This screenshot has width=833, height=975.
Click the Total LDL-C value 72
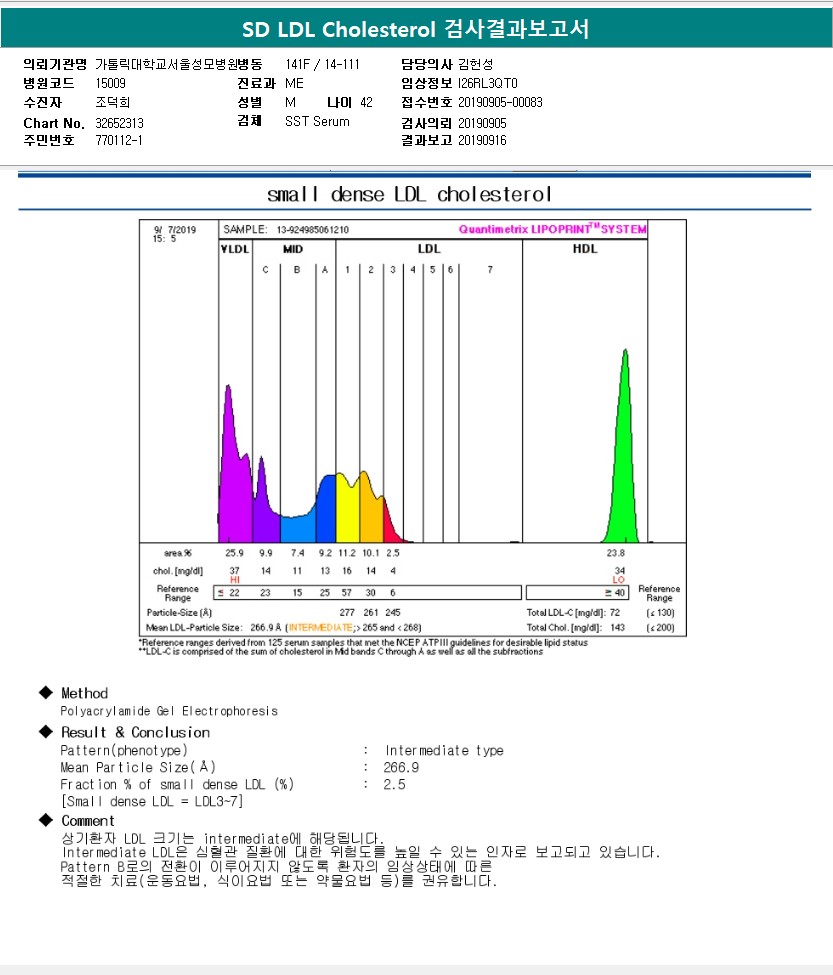(614, 612)
